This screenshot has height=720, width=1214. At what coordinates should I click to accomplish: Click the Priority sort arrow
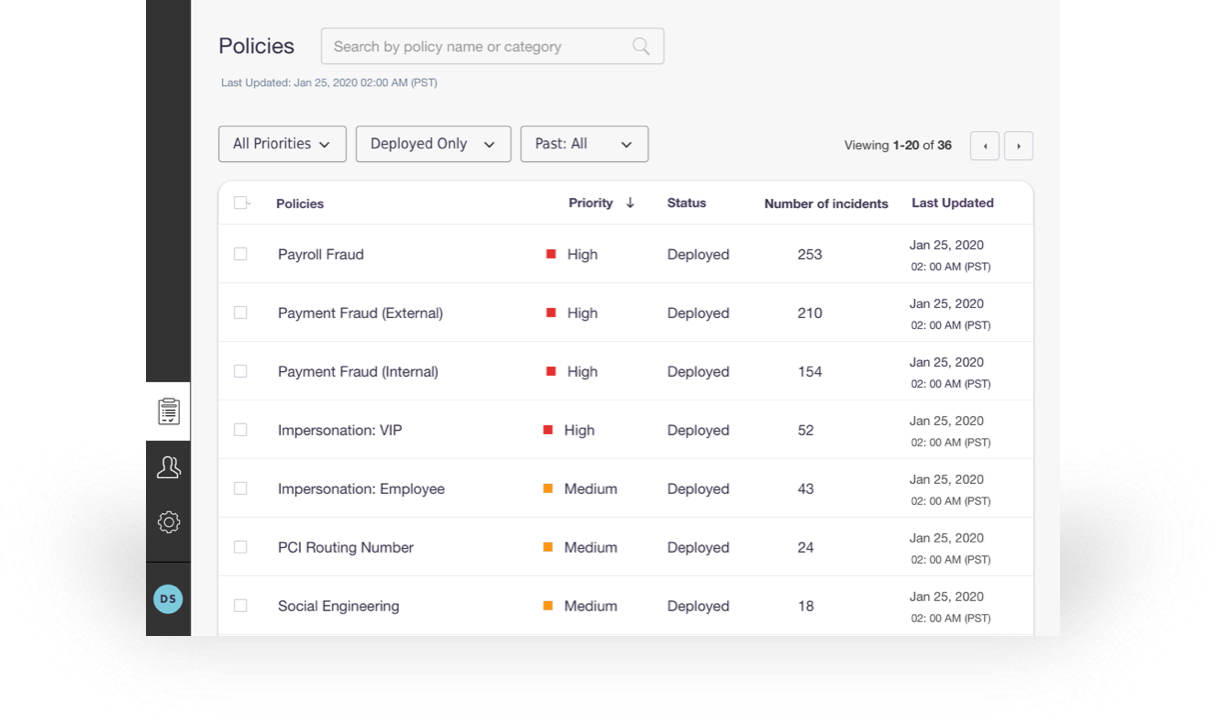(x=630, y=203)
